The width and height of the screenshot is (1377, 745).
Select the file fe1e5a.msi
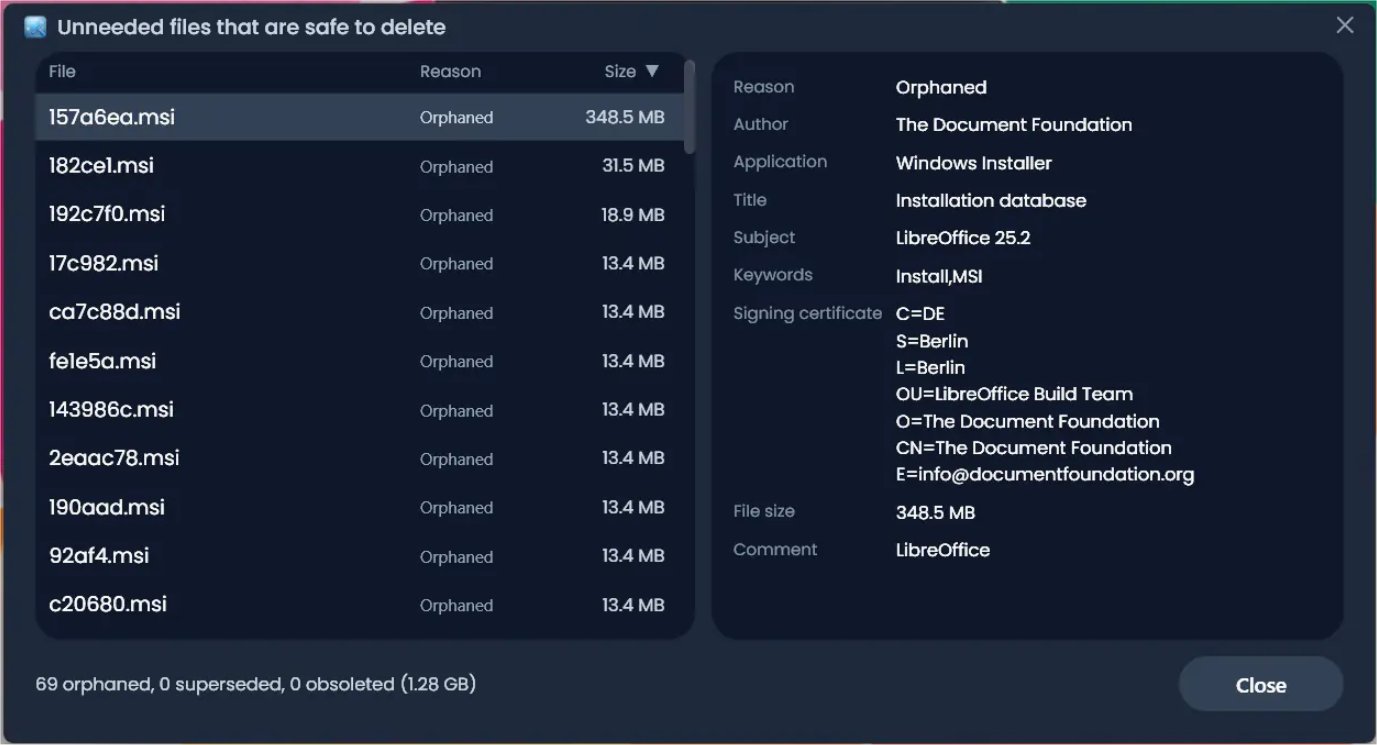click(x=360, y=362)
